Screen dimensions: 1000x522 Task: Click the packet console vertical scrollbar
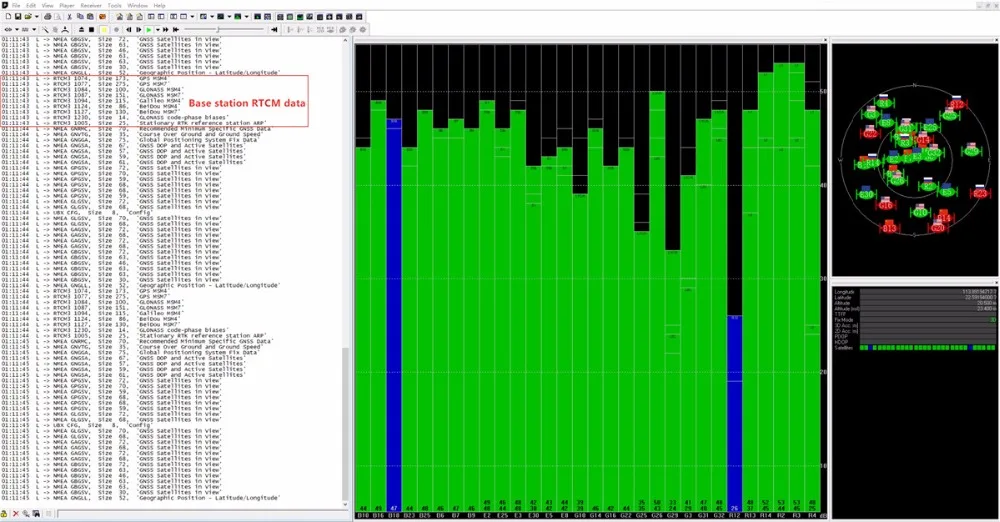(x=346, y=272)
